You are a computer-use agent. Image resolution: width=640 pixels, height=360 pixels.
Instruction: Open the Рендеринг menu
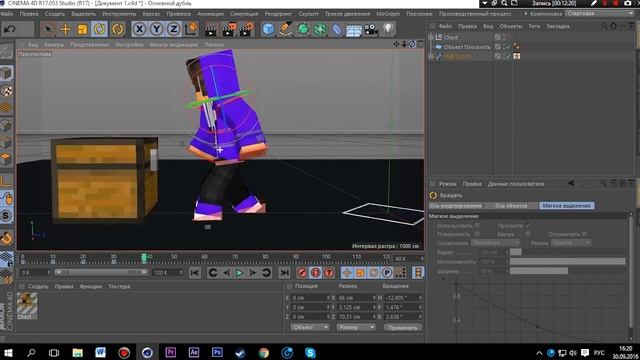coord(278,13)
